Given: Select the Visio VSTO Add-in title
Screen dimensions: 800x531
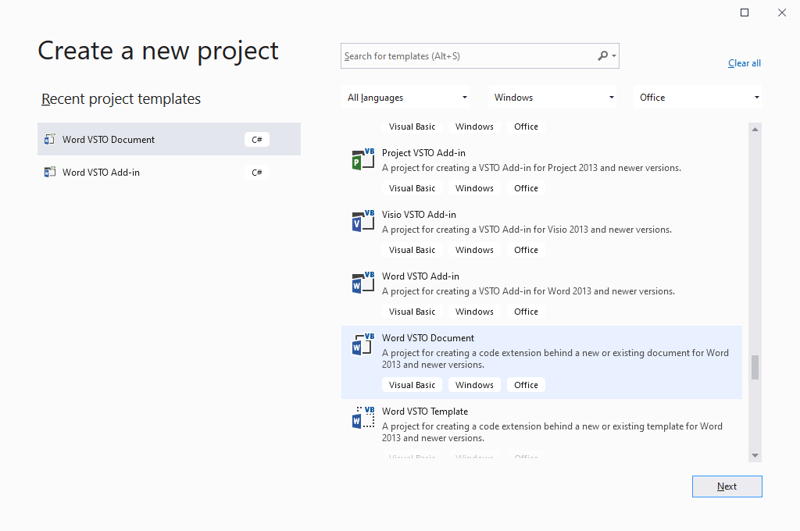Looking at the screenshot, I should coord(419,215).
